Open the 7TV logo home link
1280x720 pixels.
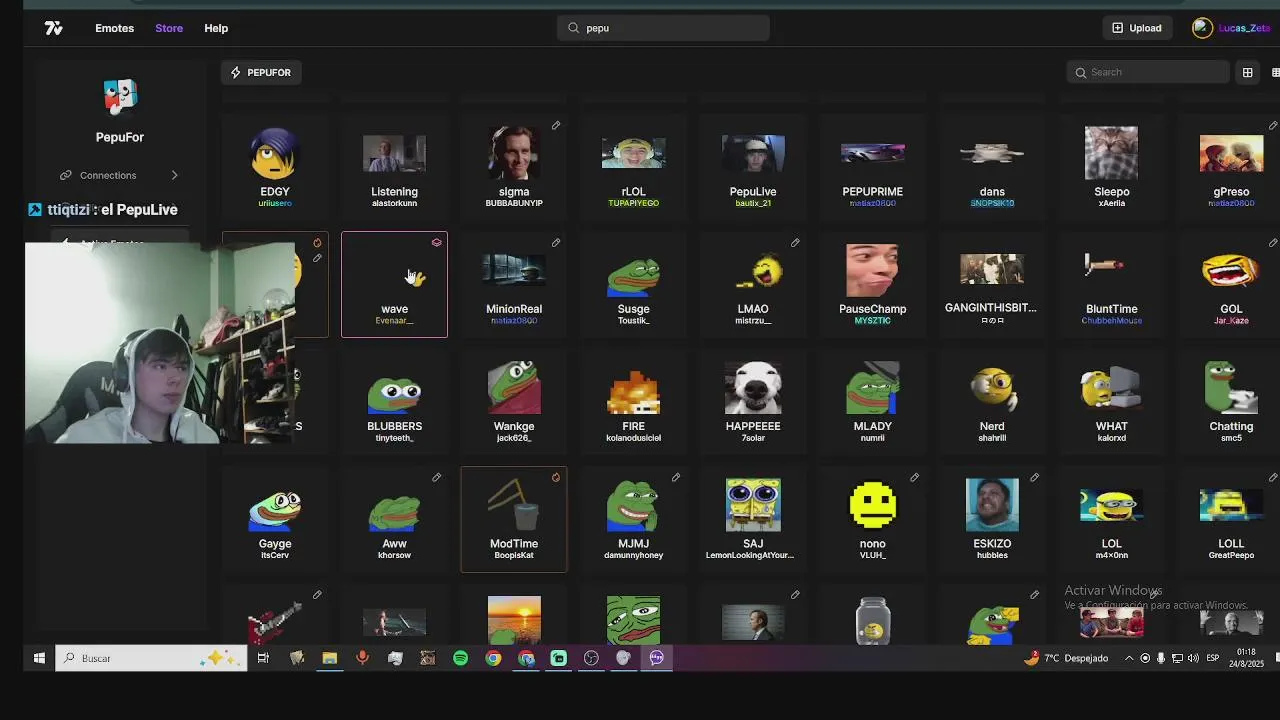point(54,28)
